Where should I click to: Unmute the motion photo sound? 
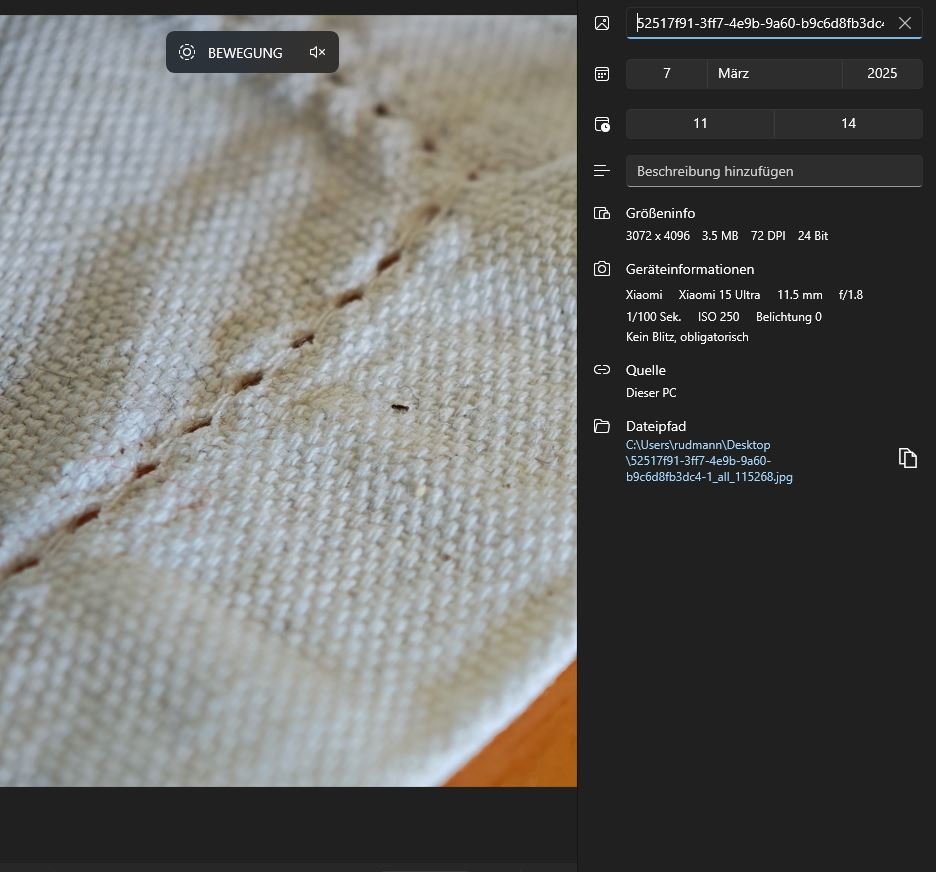pos(317,53)
